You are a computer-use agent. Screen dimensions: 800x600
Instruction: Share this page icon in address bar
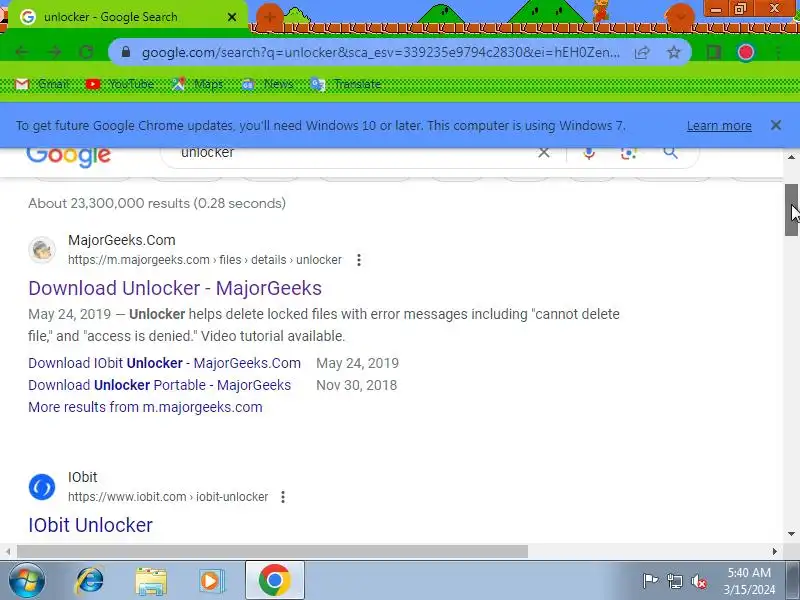coord(642,53)
